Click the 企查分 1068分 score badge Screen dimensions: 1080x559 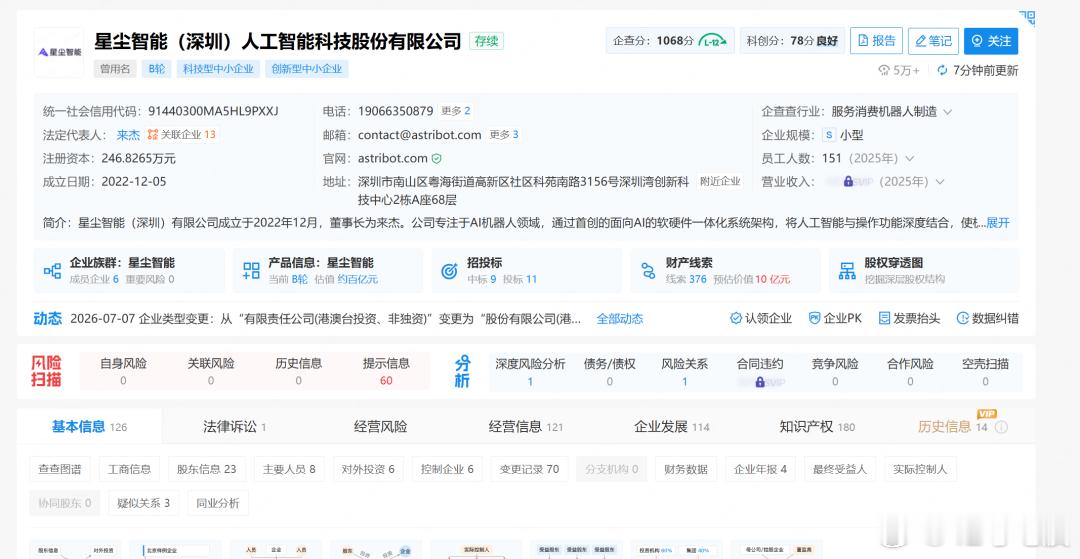pyautogui.click(x=670, y=41)
